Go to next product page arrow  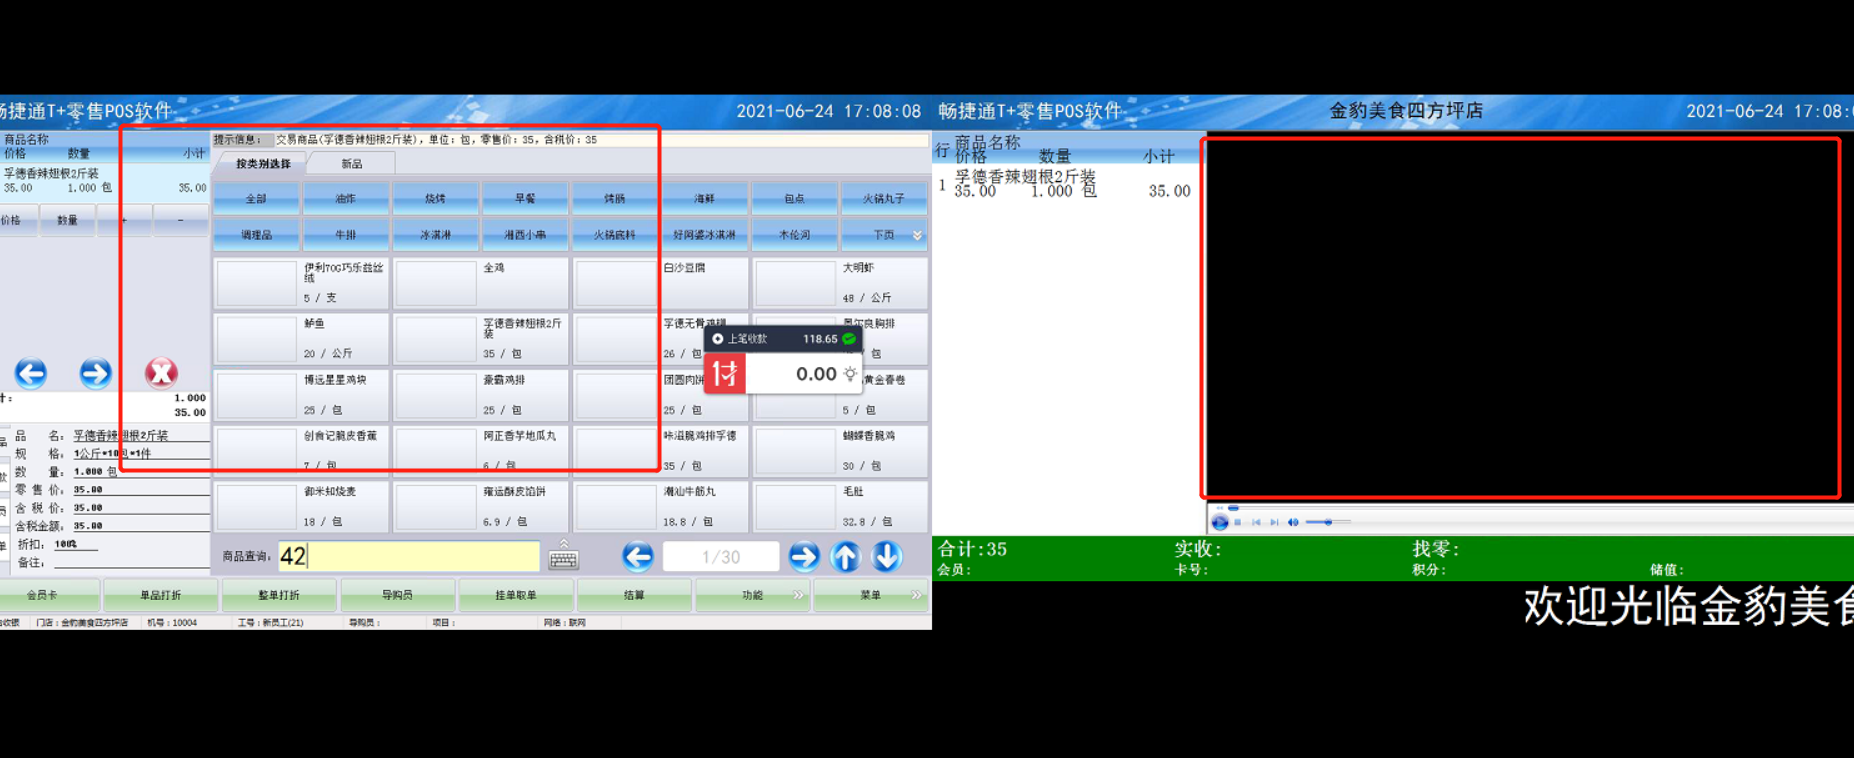pos(804,556)
